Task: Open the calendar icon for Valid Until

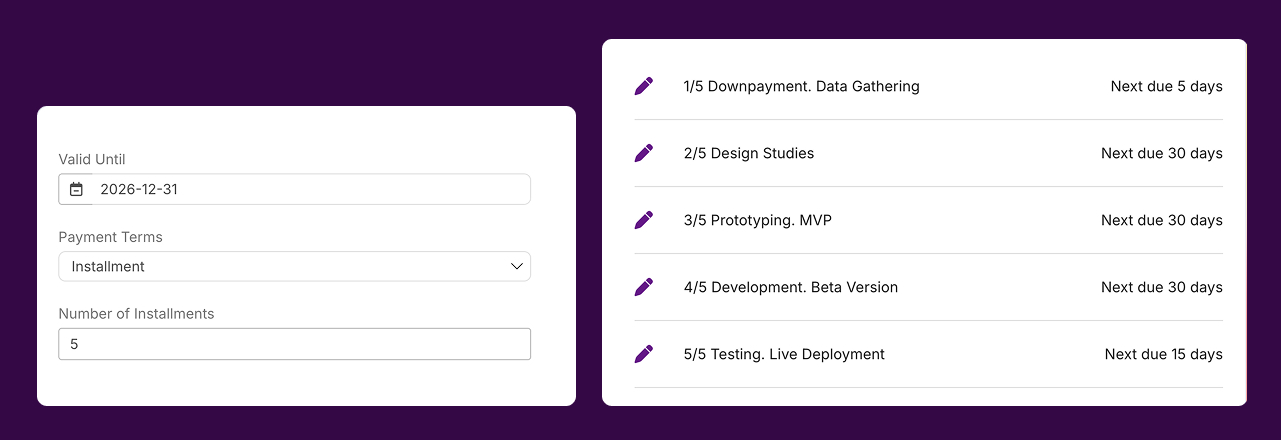Action: pyautogui.click(x=76, y=189)
